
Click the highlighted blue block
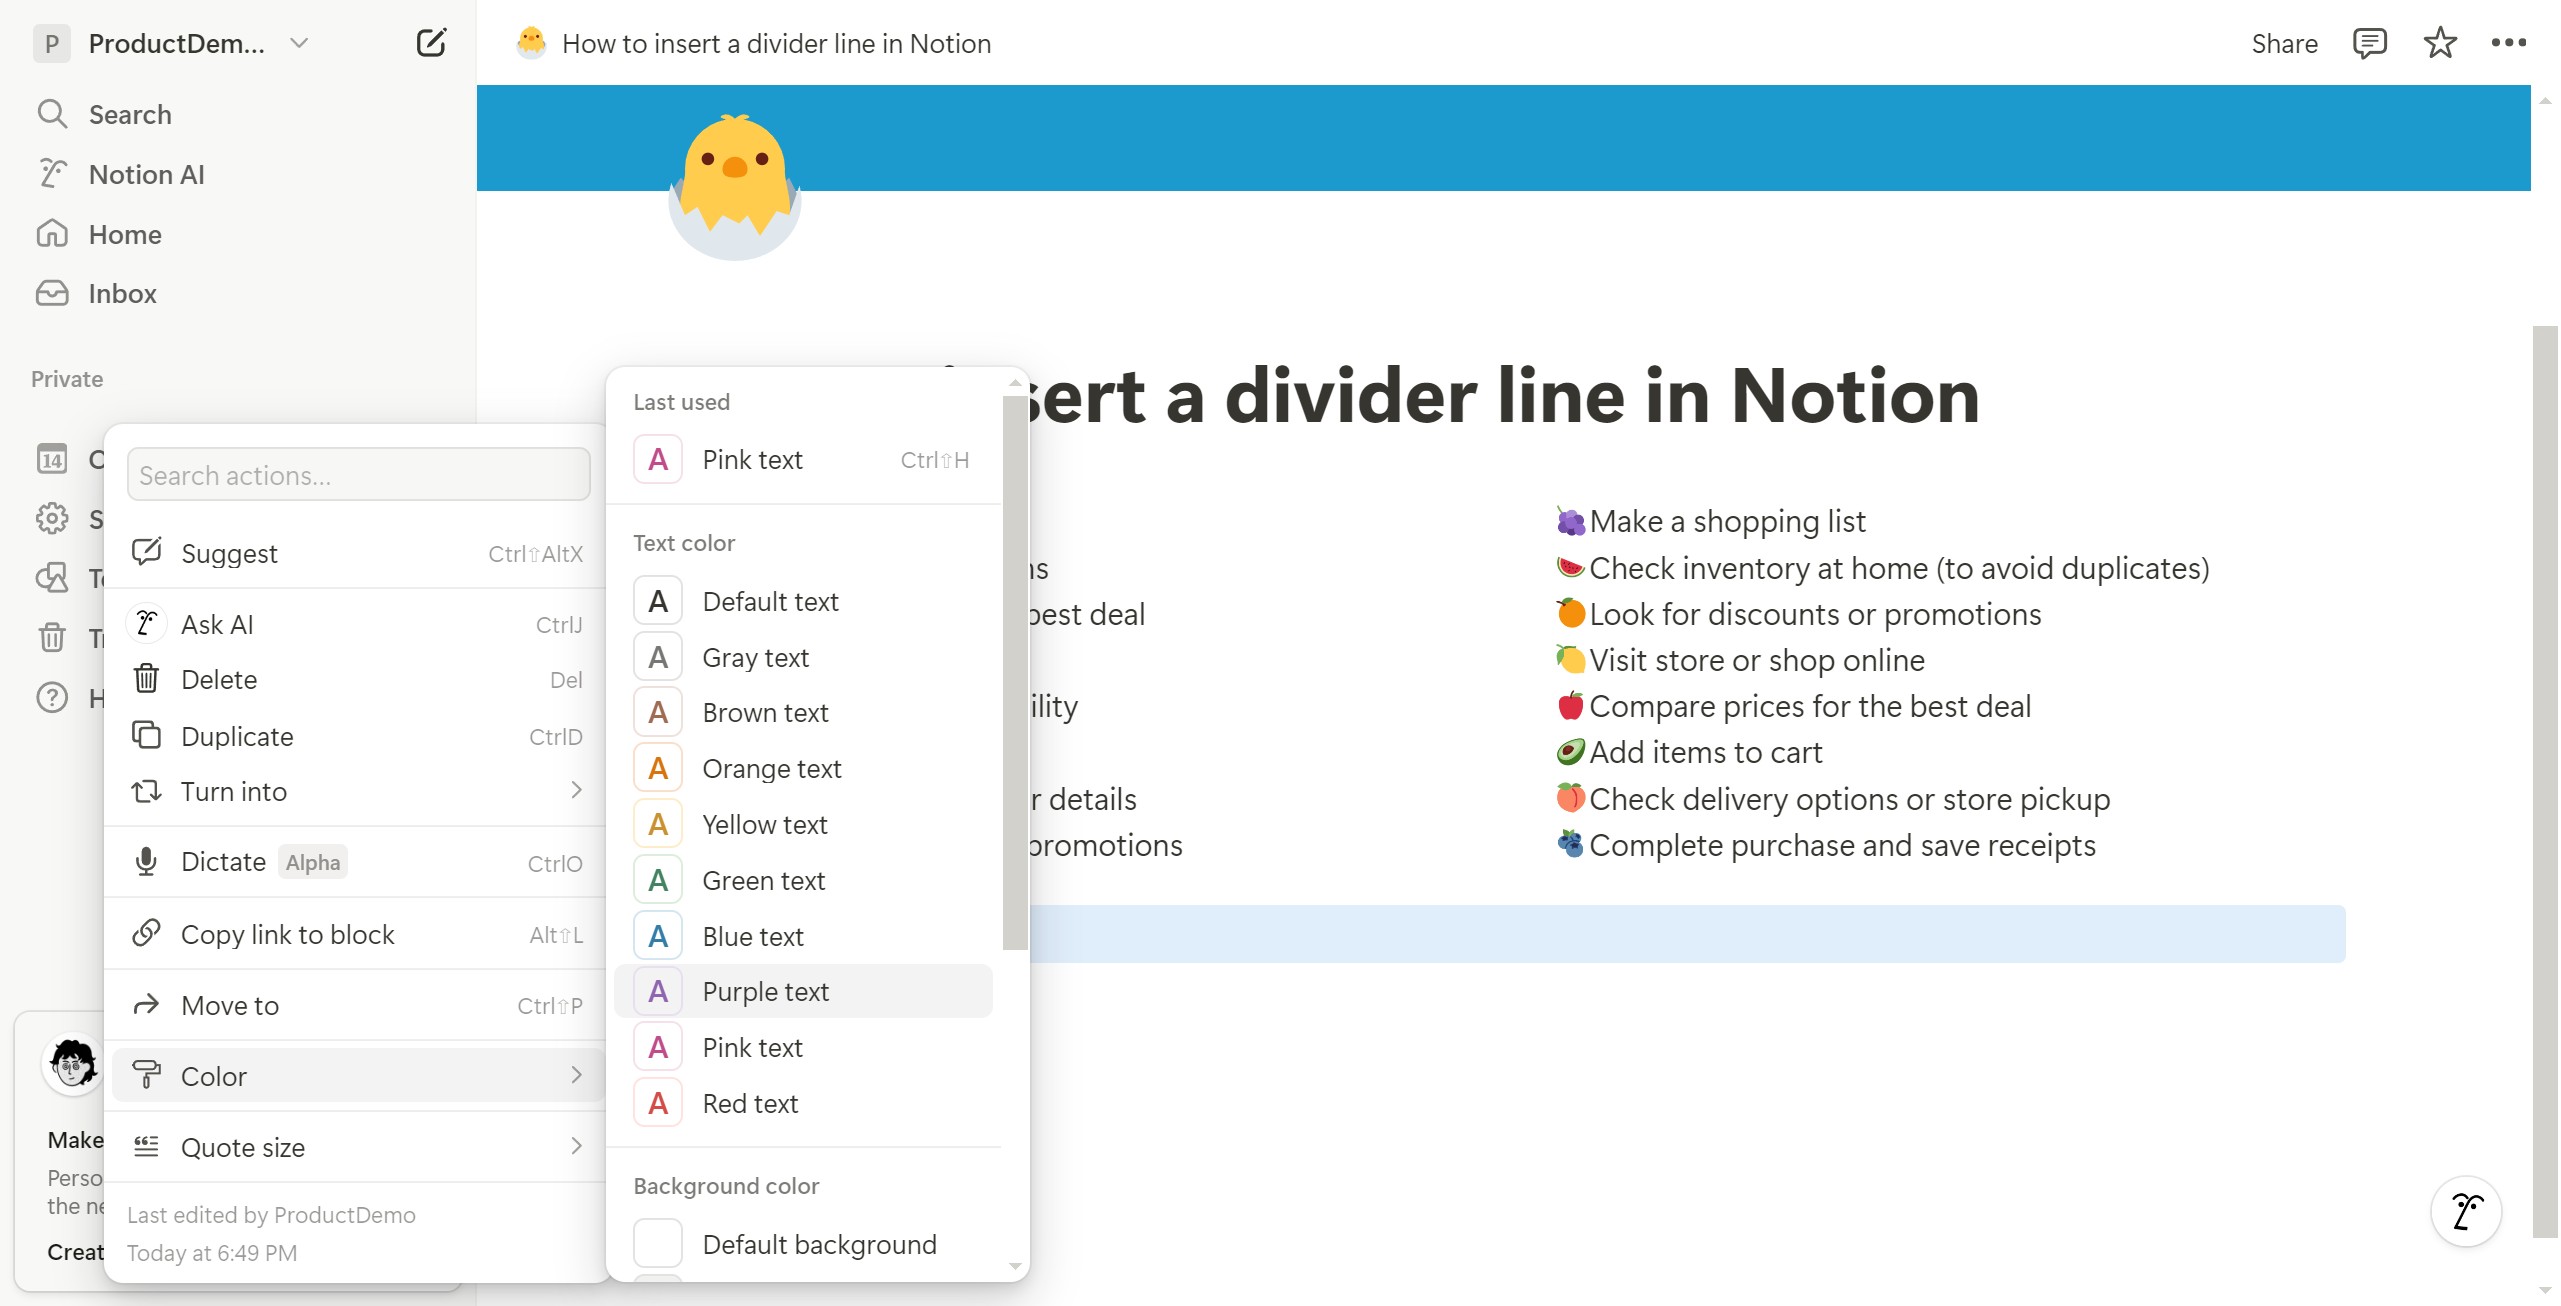1686,934
